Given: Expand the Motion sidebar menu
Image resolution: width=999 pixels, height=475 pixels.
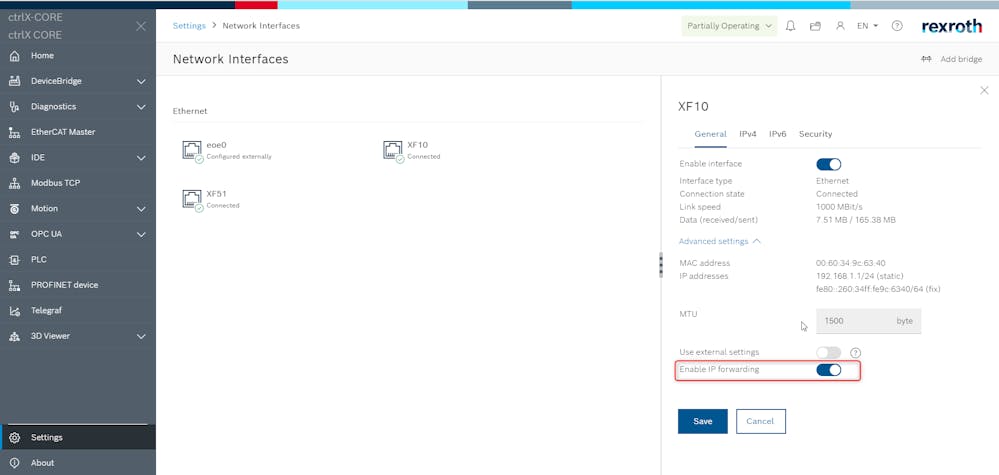Looking at the screenshot, I should pos(141,209).
